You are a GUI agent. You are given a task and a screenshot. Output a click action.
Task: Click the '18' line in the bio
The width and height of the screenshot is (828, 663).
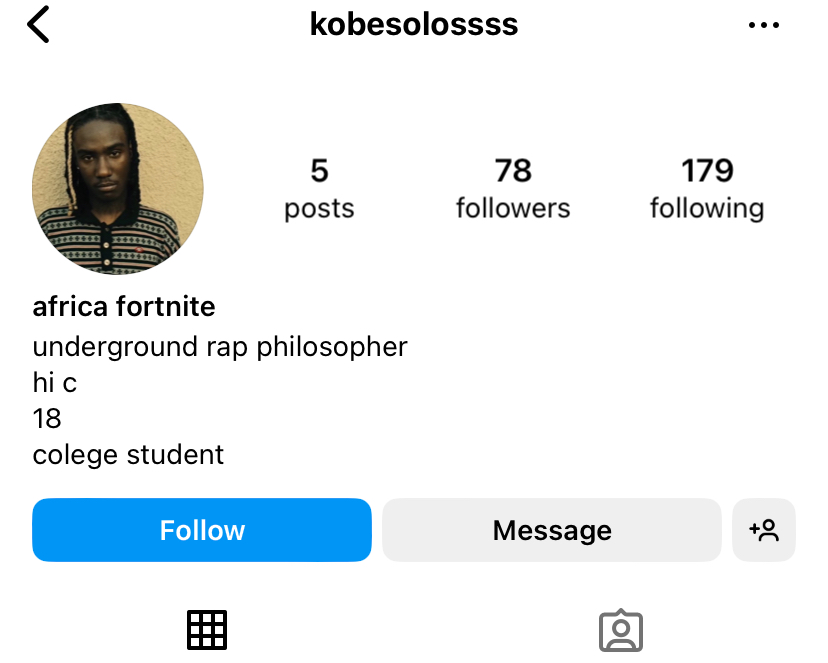(x=47, y=419)
